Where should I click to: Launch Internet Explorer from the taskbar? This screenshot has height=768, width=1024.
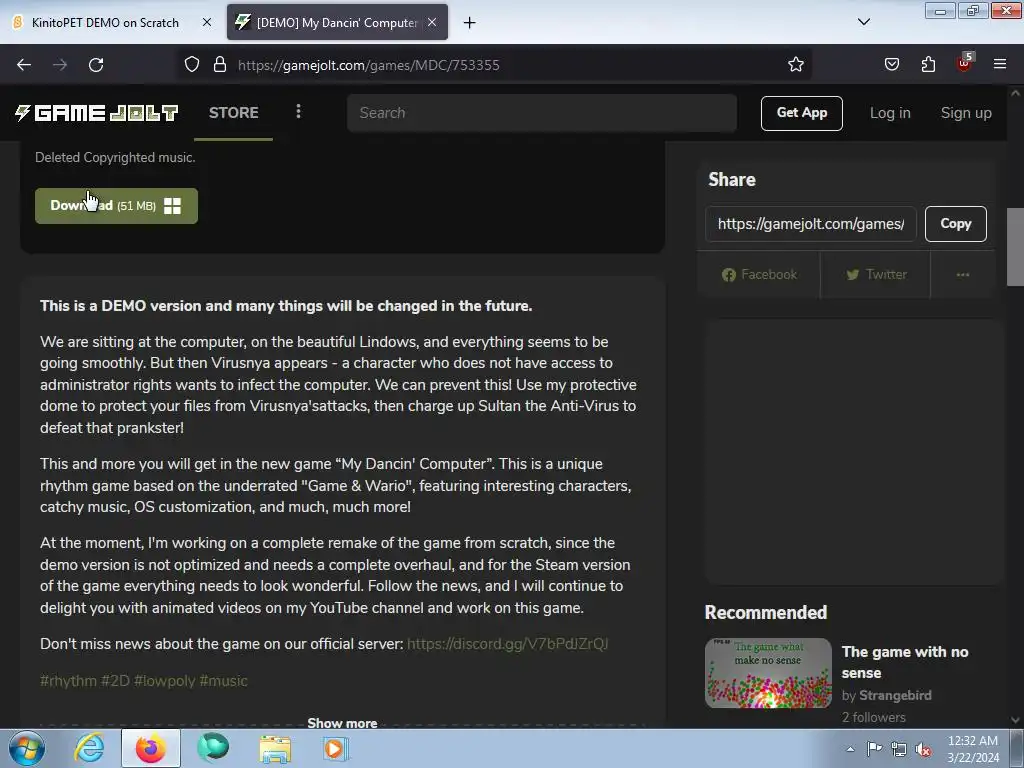tap(89, 748)
